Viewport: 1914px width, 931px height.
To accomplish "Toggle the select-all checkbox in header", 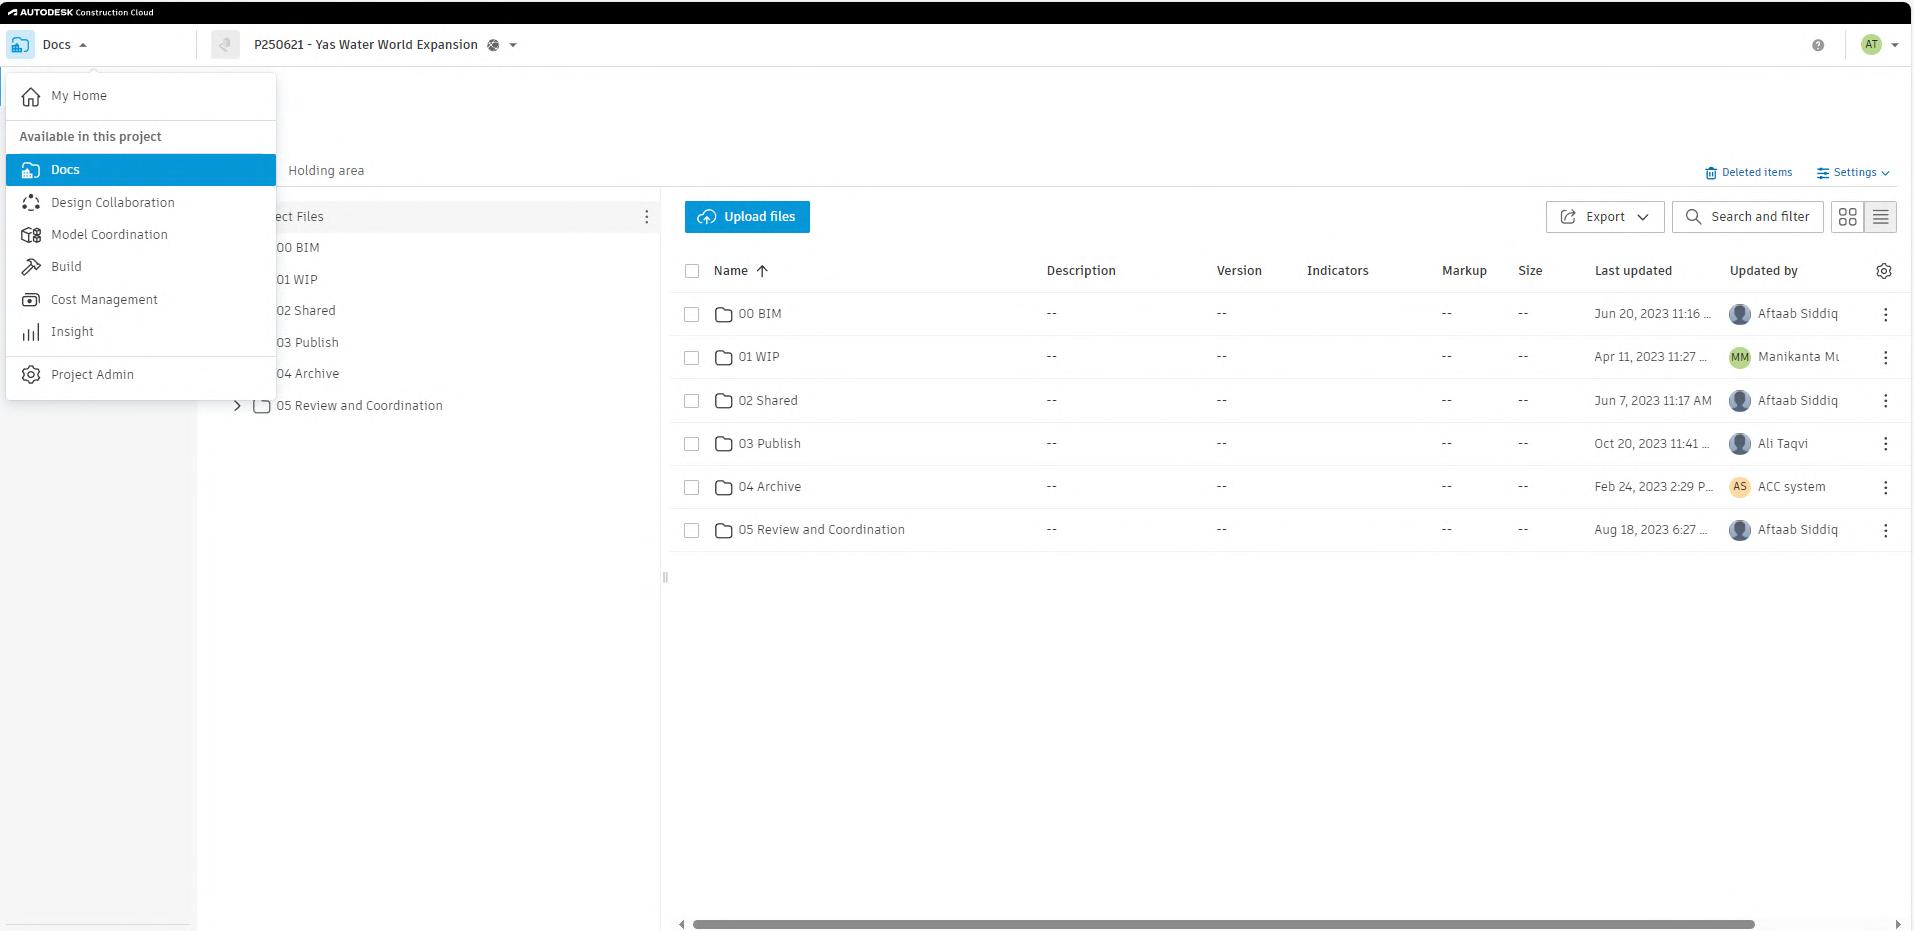I will click(692, 271).
